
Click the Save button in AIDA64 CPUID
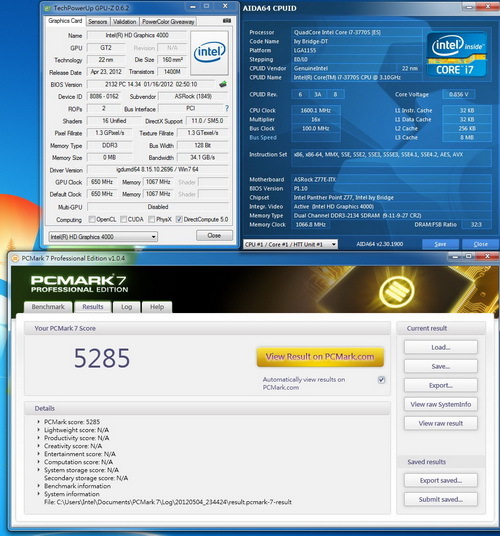[440, 244]
